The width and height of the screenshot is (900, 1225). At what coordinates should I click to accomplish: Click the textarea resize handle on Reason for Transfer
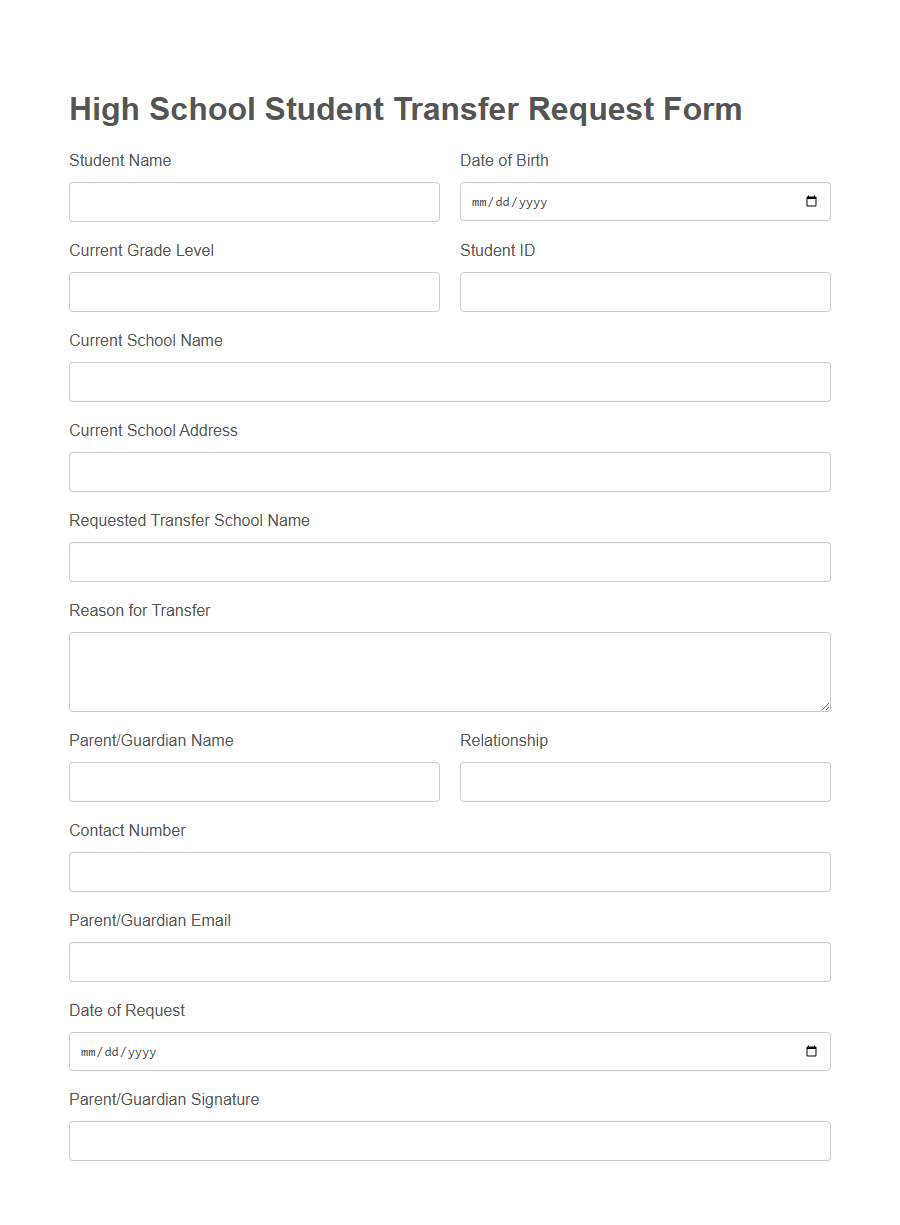(824, 706)
